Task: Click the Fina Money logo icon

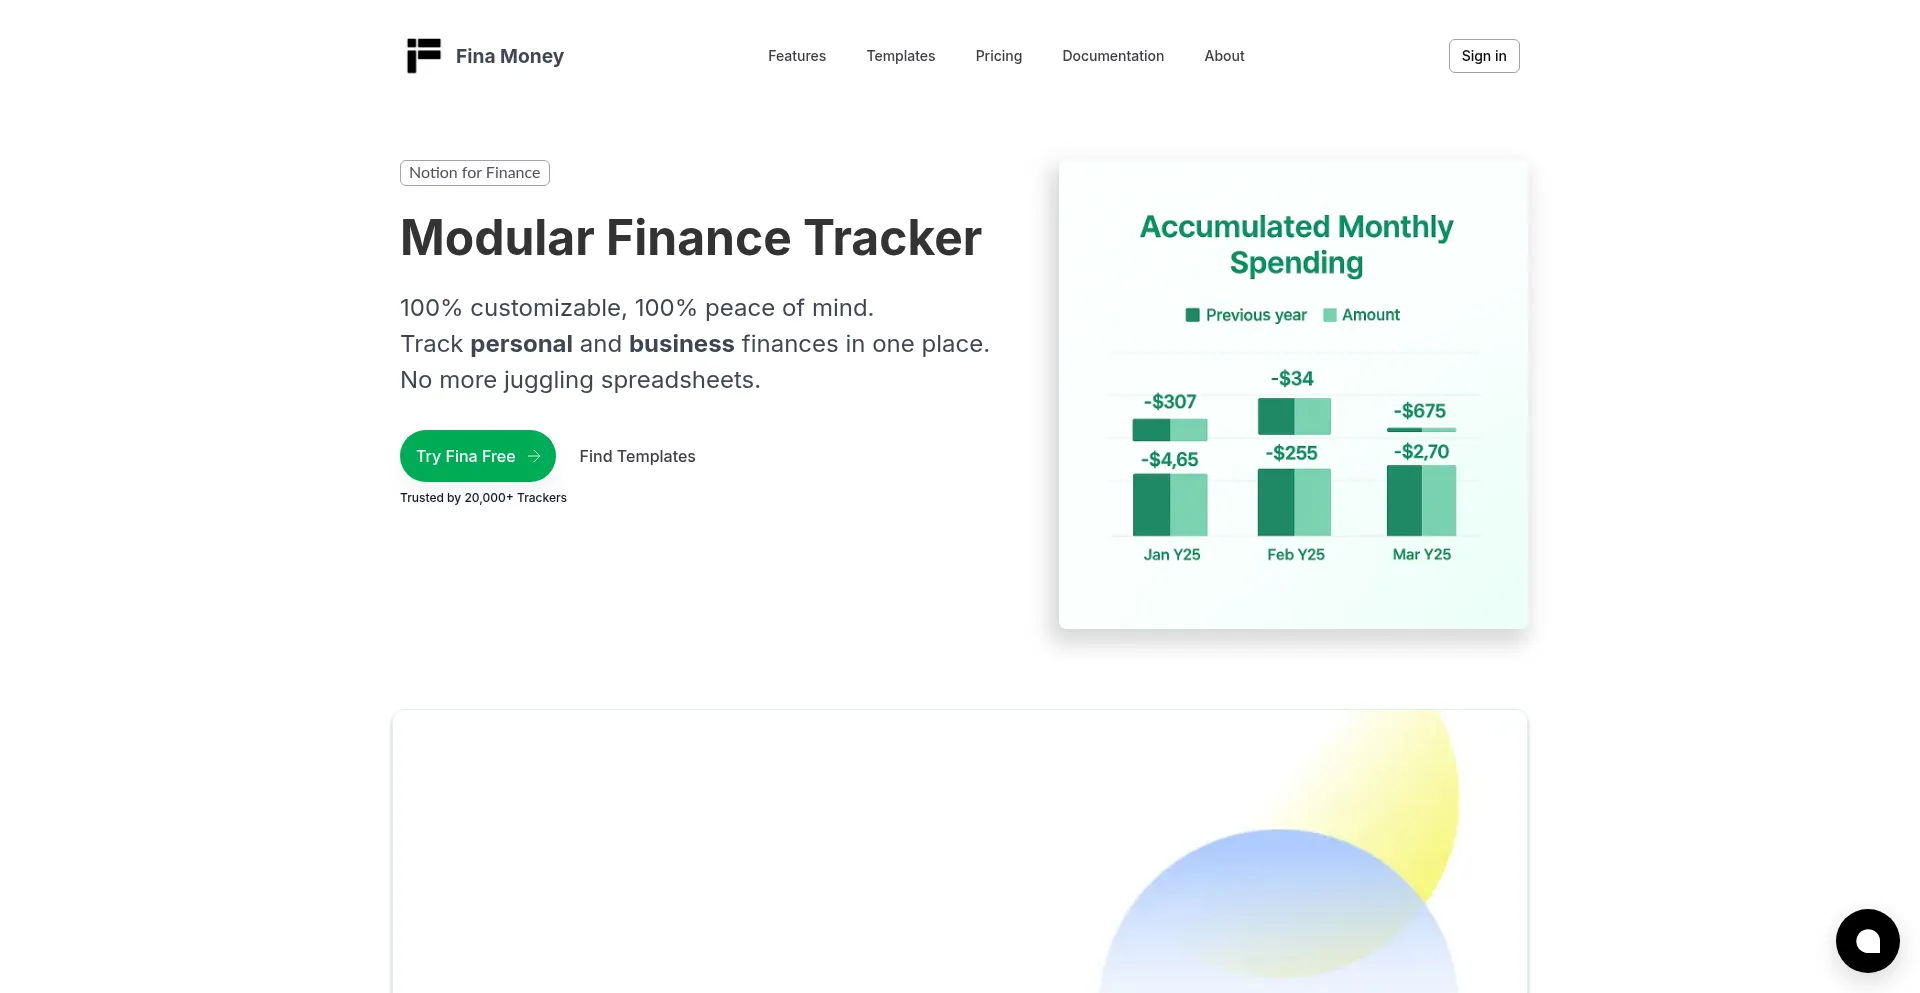Action: pyautogui.click(x=423, y=56)
